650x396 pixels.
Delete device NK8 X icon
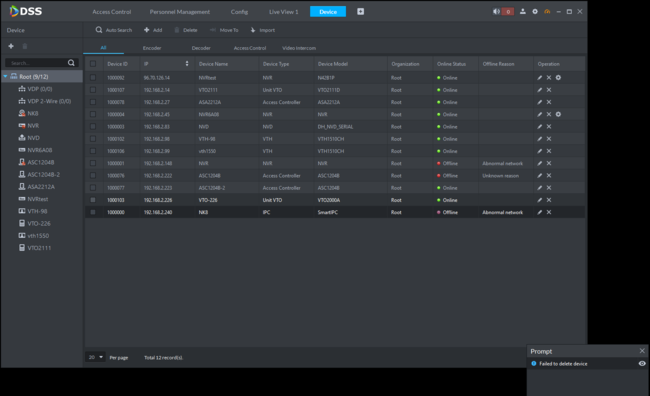[x=549, y=212]
